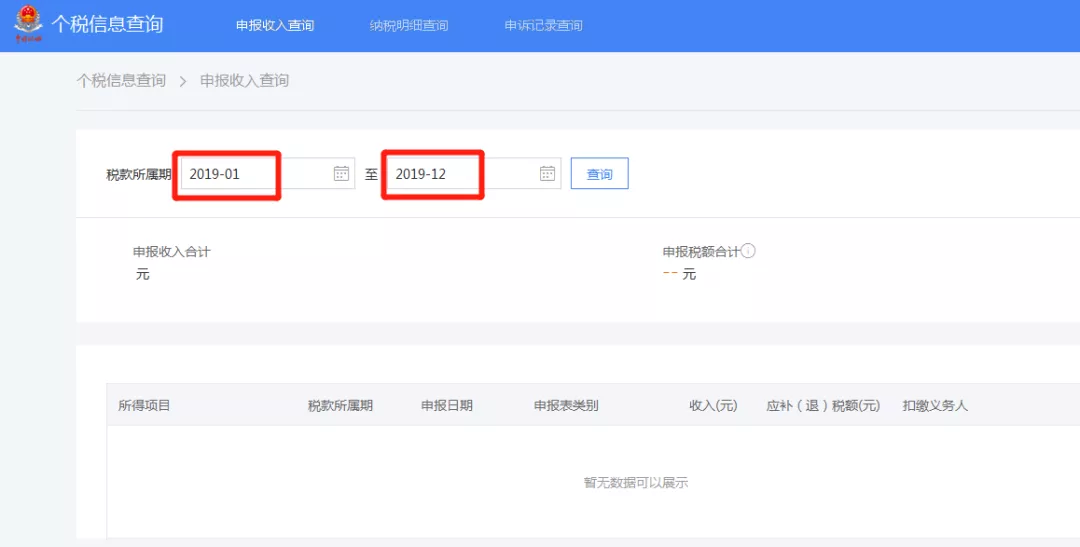Click the info icon beside 申报税额合计
The width and height of the screenshot is (1080, 547).
point(748,251)
